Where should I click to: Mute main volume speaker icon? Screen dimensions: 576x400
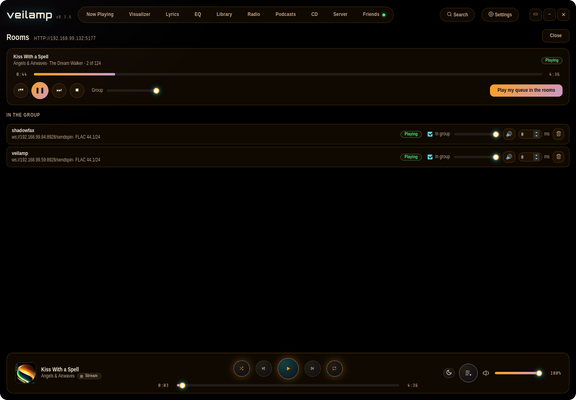[486, 373]
